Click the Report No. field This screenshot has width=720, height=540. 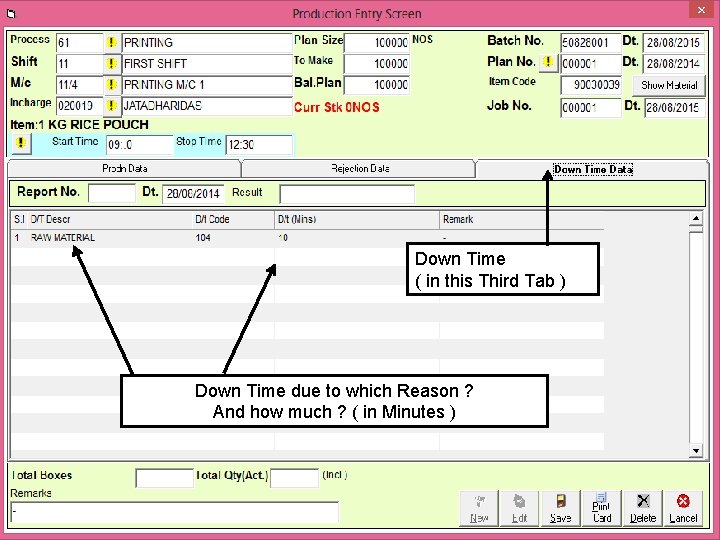coord(112,193)
